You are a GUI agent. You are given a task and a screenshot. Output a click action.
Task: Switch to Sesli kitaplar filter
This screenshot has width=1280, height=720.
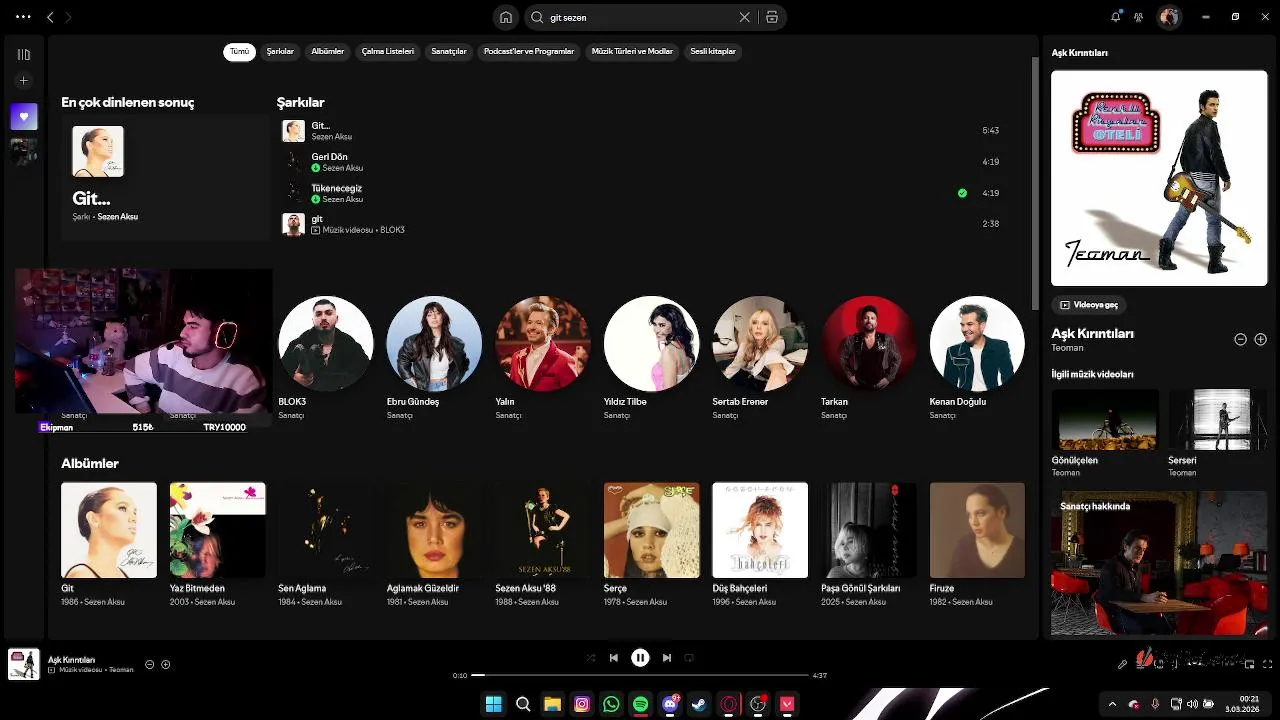(713, 52)
